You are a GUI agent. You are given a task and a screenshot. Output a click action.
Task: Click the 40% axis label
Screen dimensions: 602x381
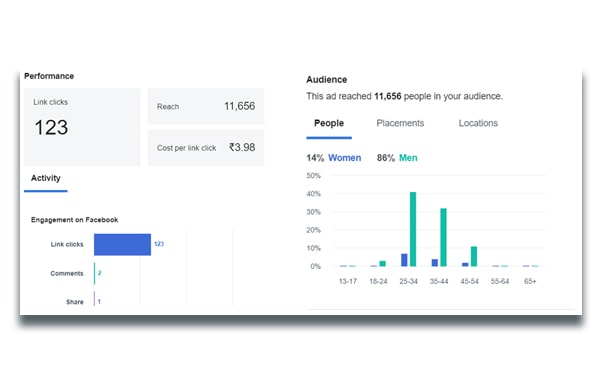point(313,194)
